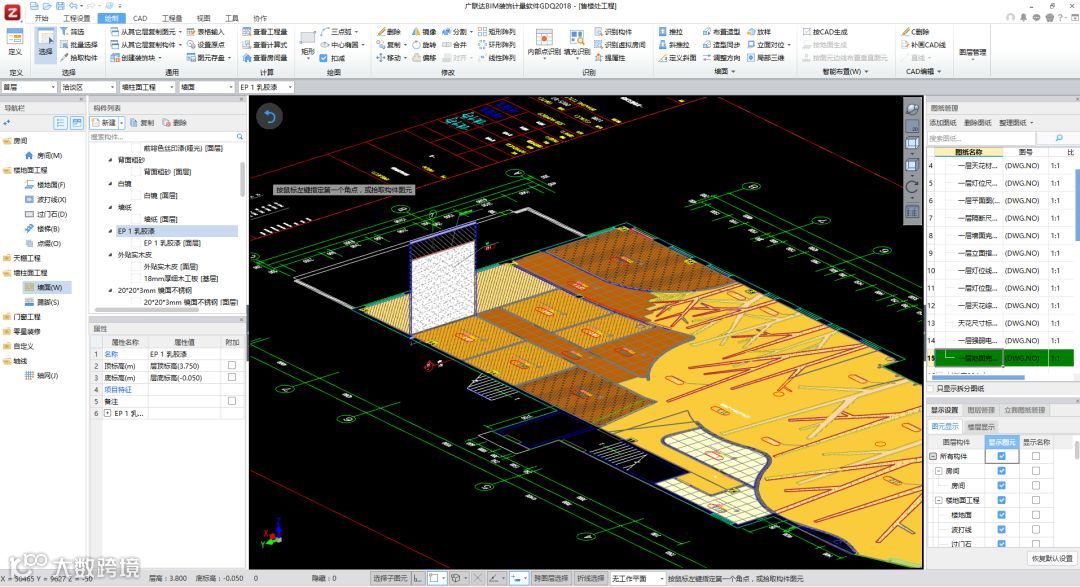Open the 新建 dropdown arrow
Viewport: 1080px width, 587px height.
122,123
